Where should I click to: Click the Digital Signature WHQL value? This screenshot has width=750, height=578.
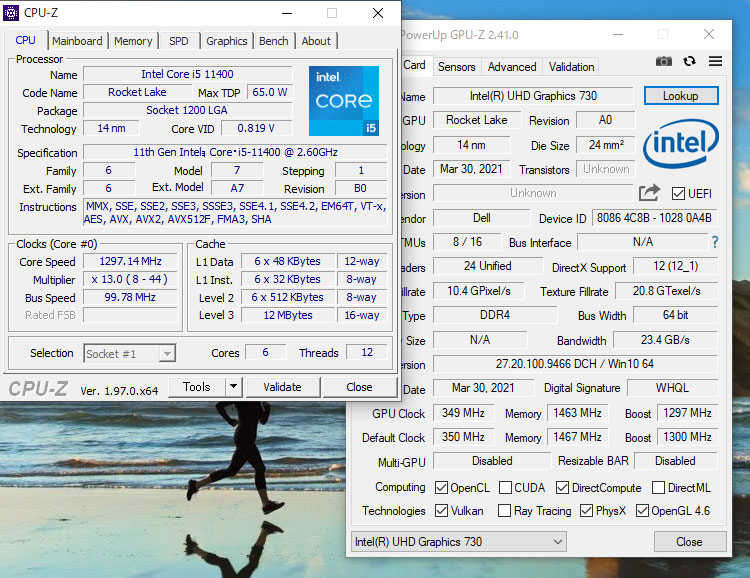pos(673,388)
